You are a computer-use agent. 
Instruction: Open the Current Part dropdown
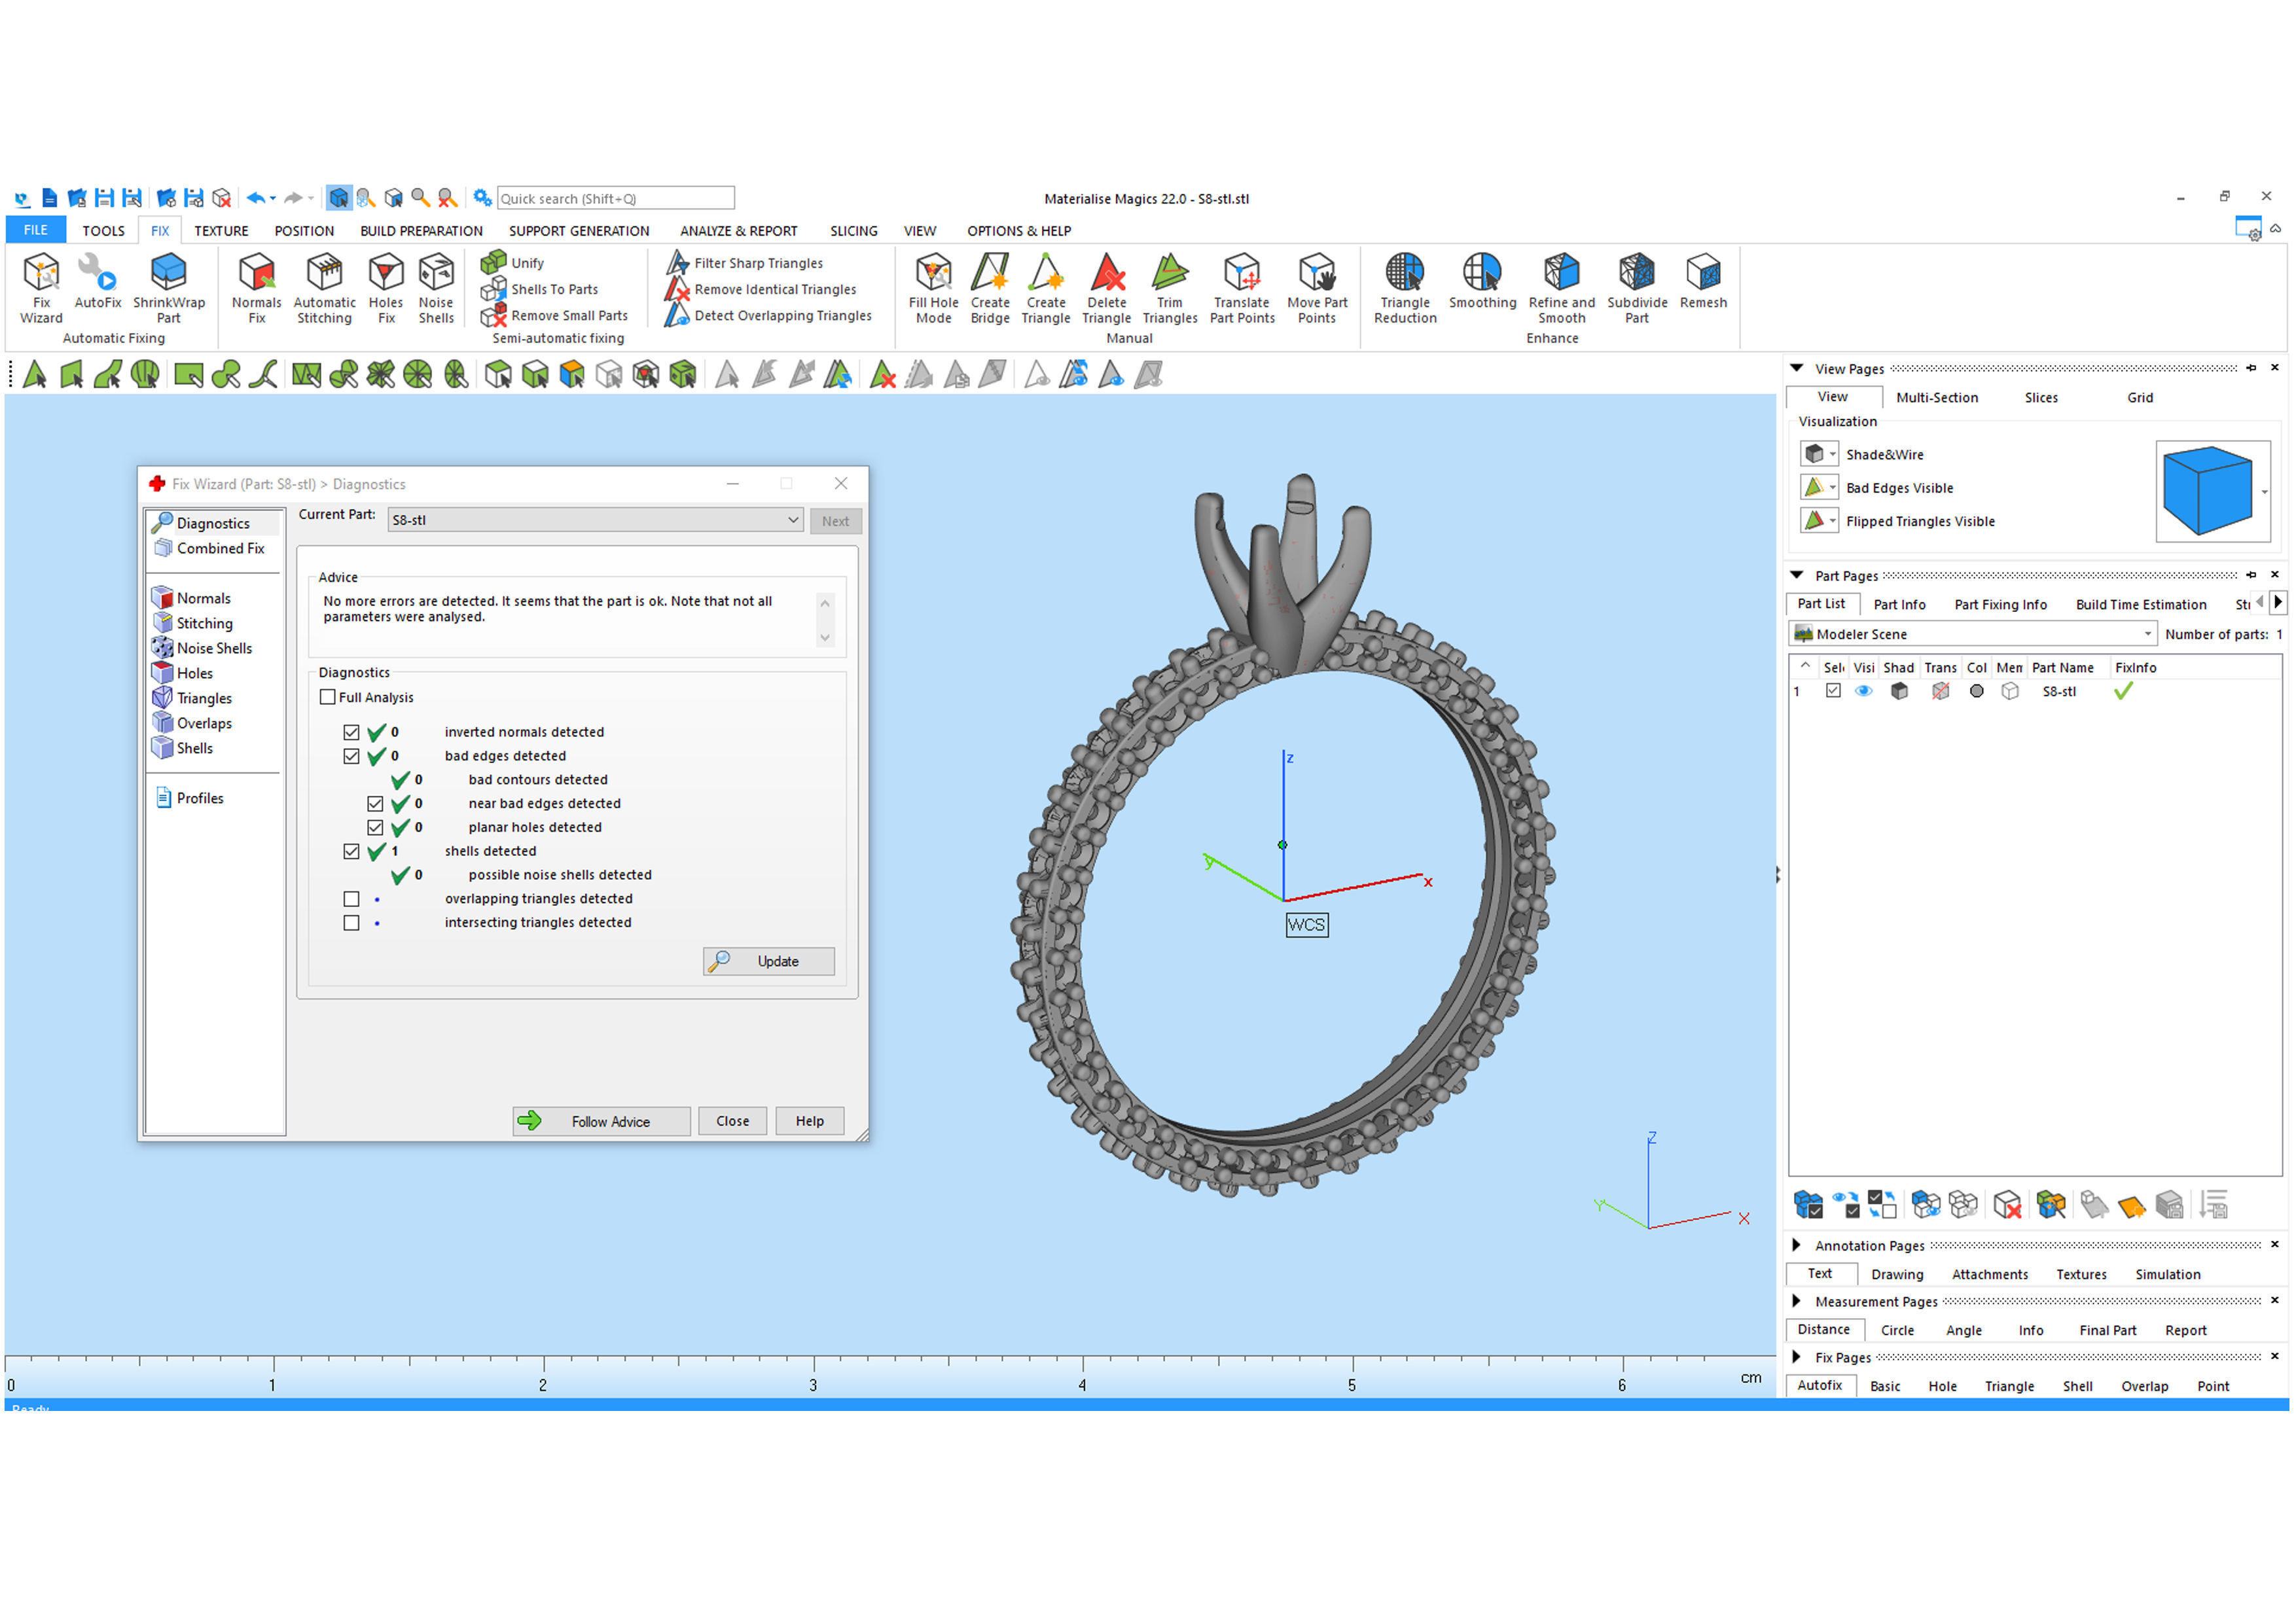tap(792, 520)
